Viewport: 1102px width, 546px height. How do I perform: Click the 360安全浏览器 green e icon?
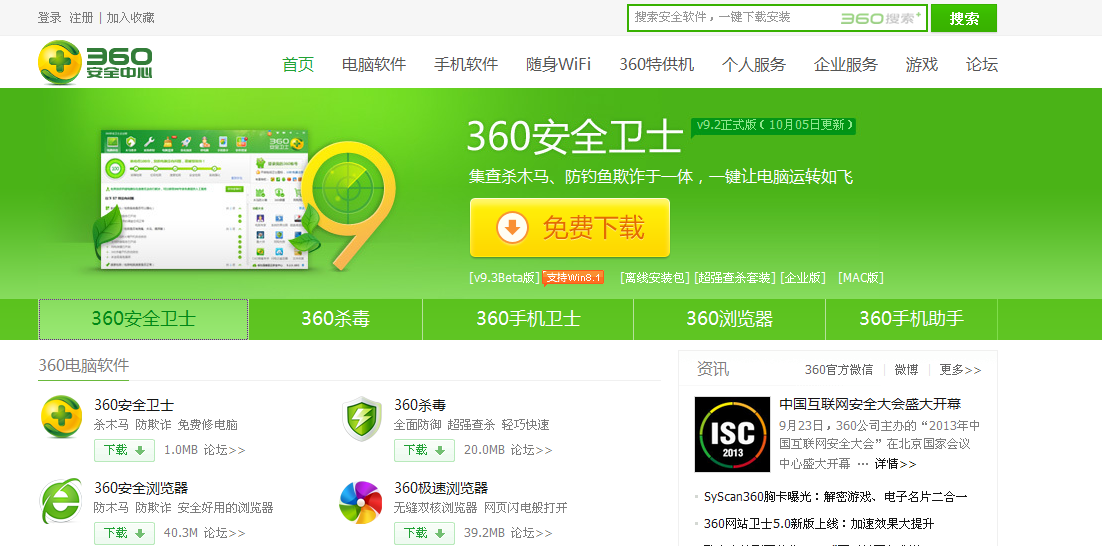pyautogui.click(x=61, y=501)
